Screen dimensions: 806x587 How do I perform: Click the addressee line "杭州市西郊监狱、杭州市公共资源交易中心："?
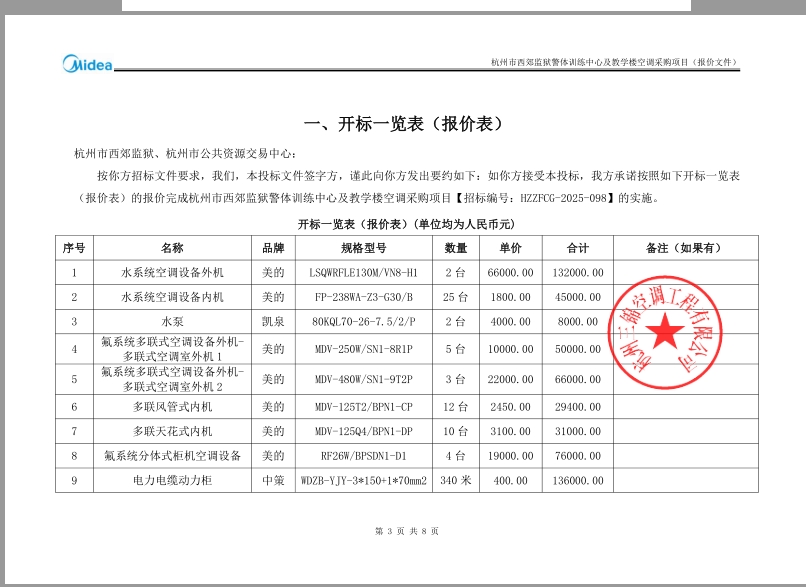pos(186,153)
